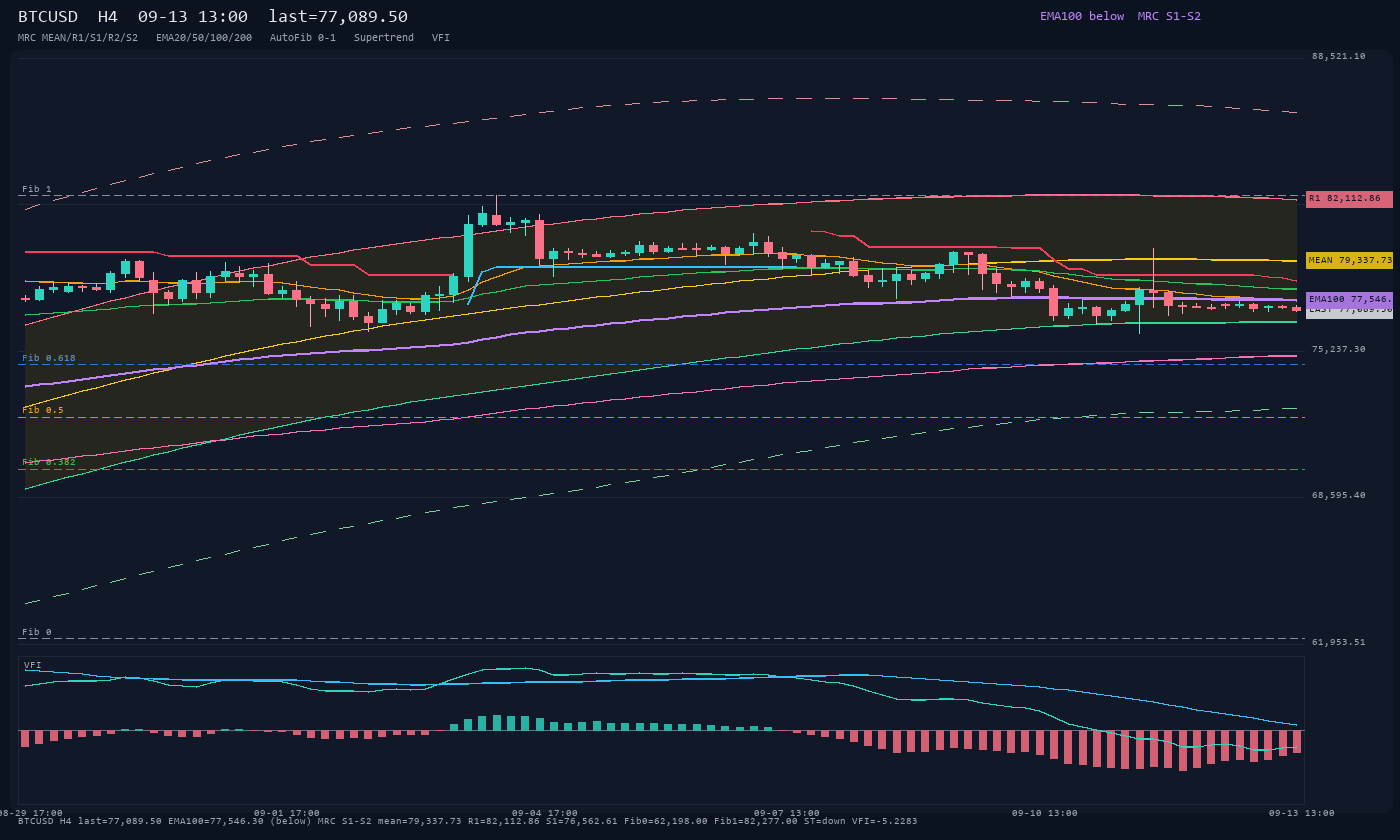Click the 'Fib 0.618' level label
Image resolution: width=1400 pixels, height=840 pixels.
click(x=49, y=358)
